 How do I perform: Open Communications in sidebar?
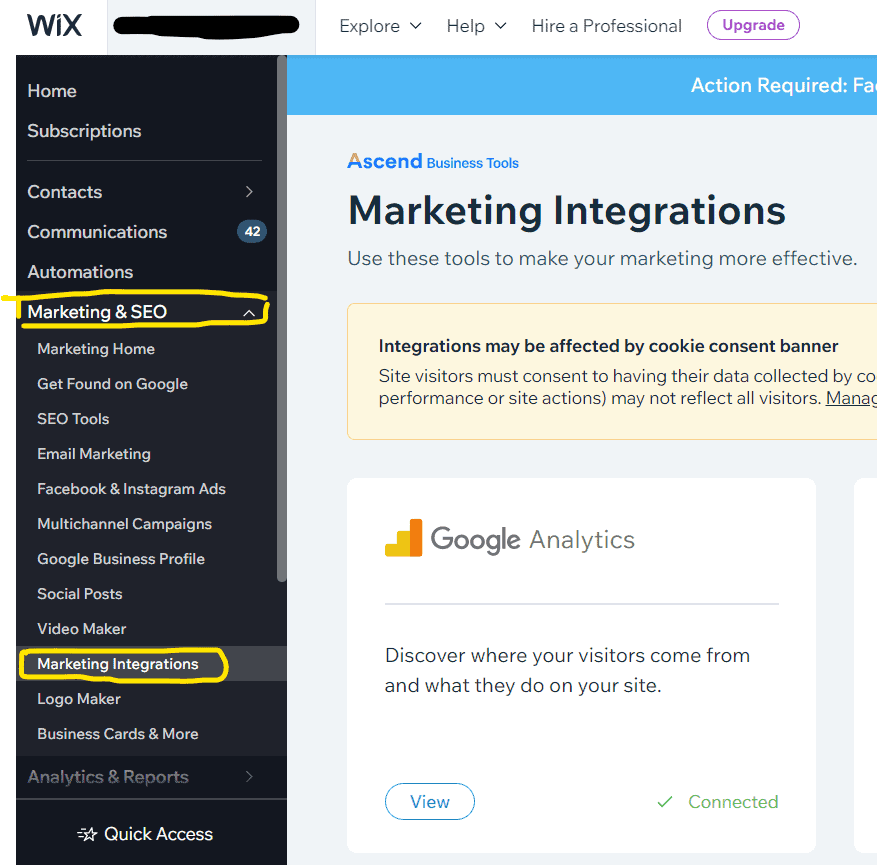pyautogui.click(x=97, y=232)
